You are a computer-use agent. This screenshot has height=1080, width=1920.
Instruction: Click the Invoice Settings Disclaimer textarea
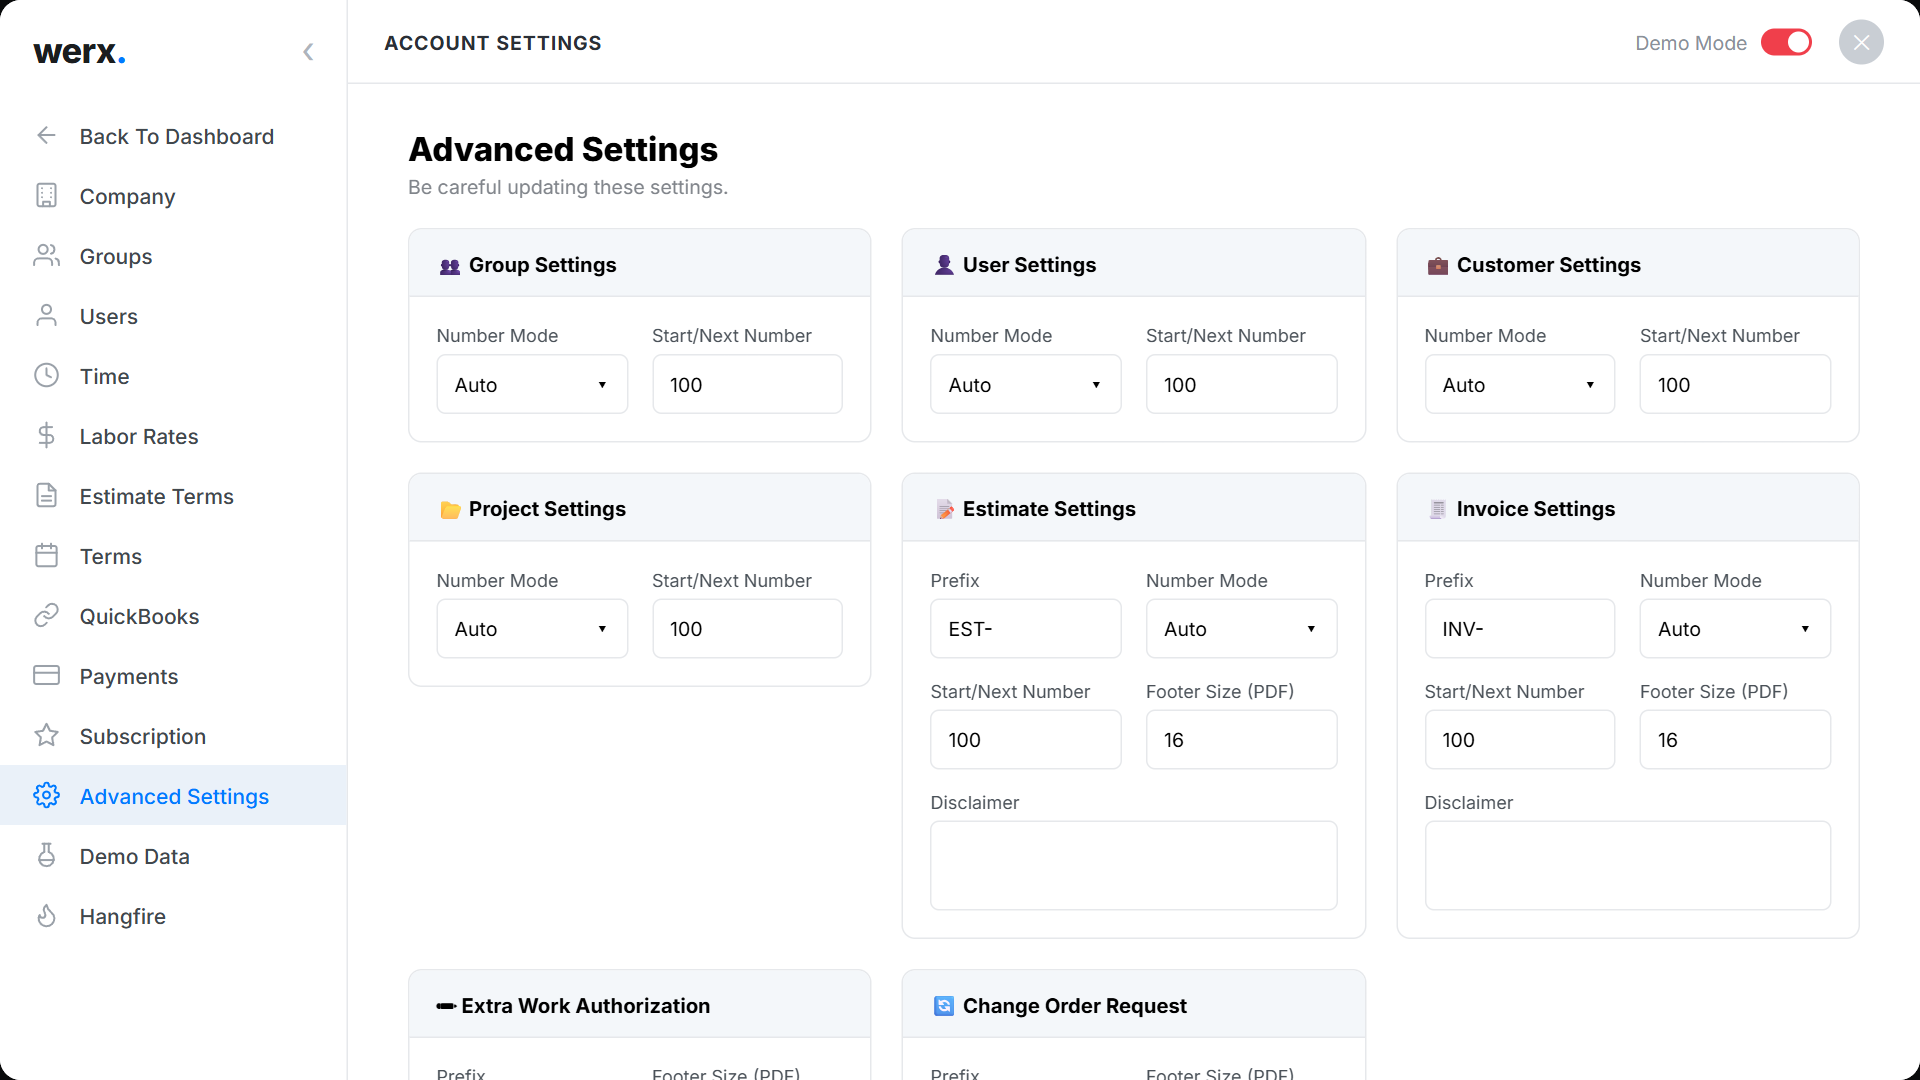click(1628, 866)
